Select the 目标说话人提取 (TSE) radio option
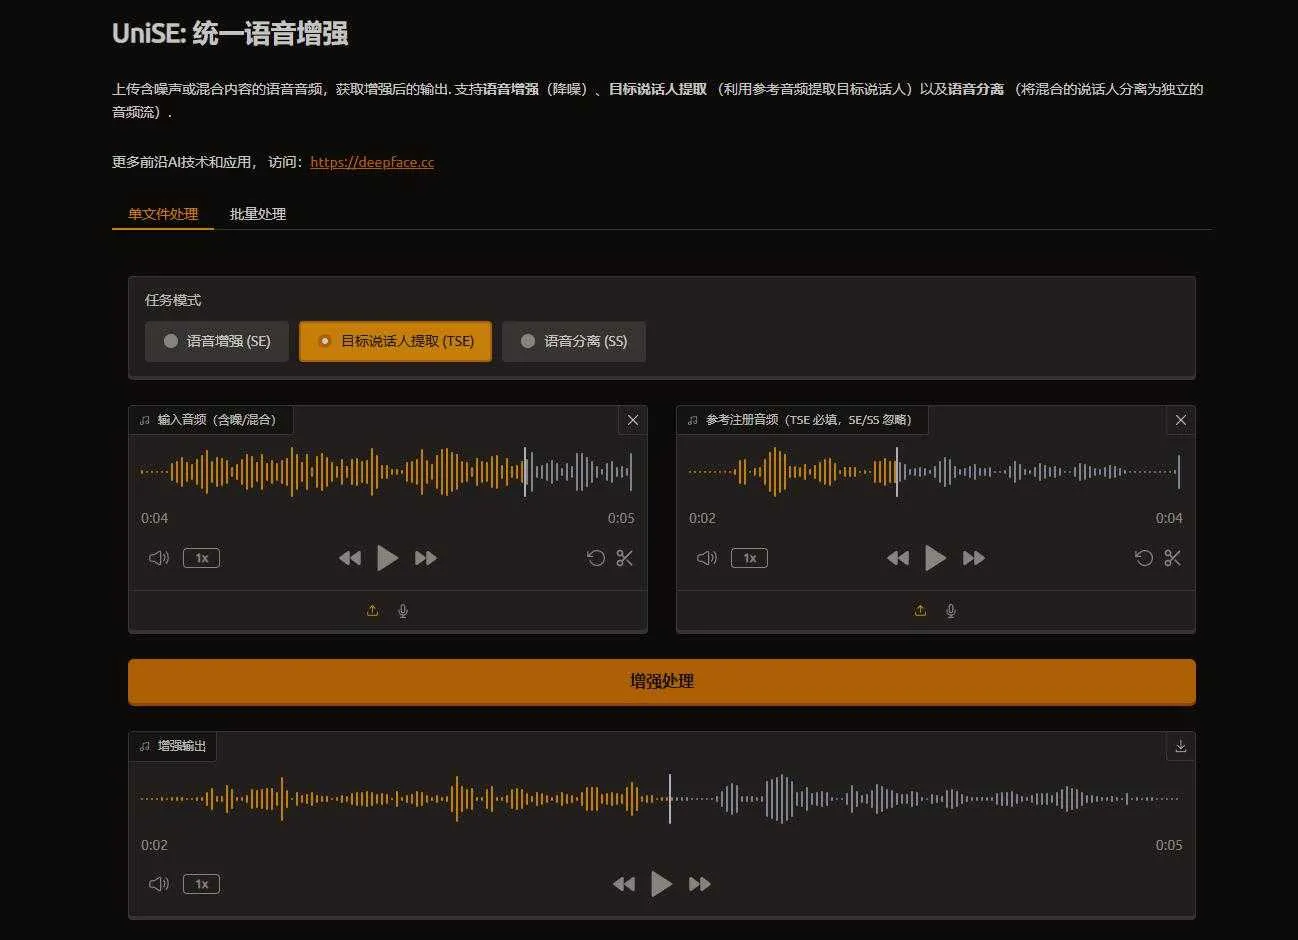 click(395, 341)
